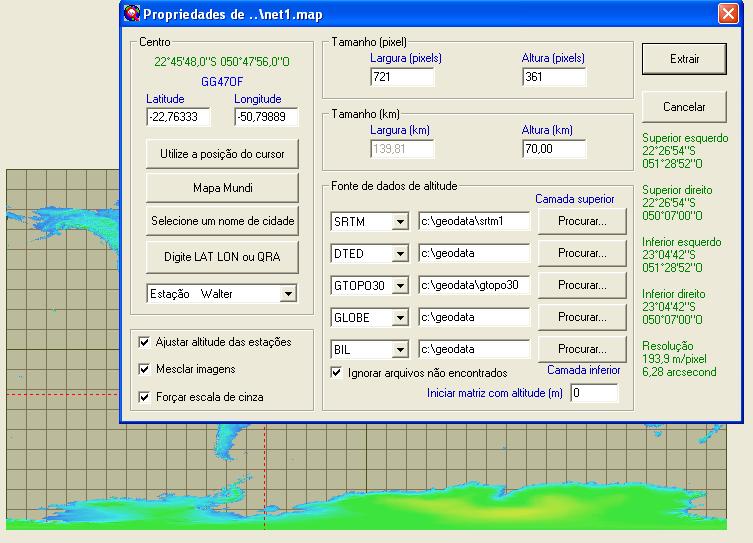Click Selecione um nome de cidade
This screenshot has height=543, width=753.
(x=222, y=221)
